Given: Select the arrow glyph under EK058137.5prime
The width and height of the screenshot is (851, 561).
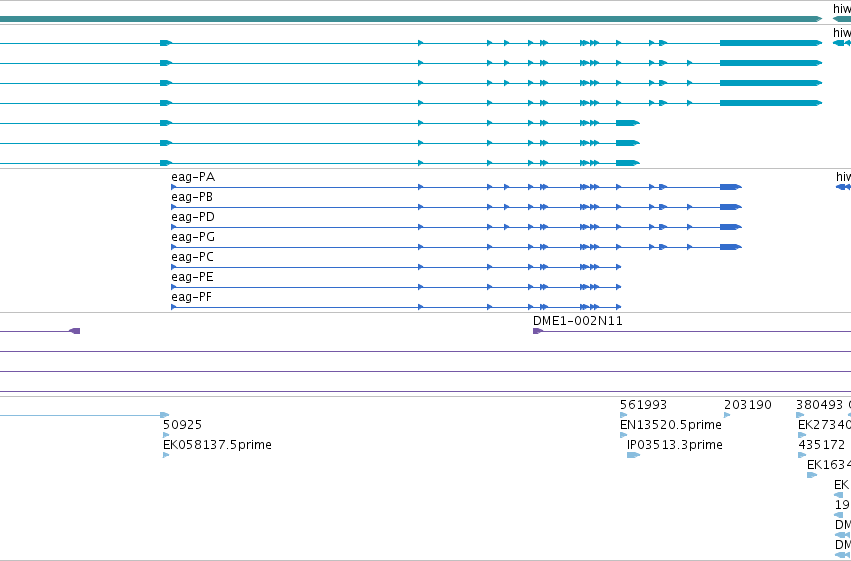Looking at the screenshot, I should click(x=166, y=455).
